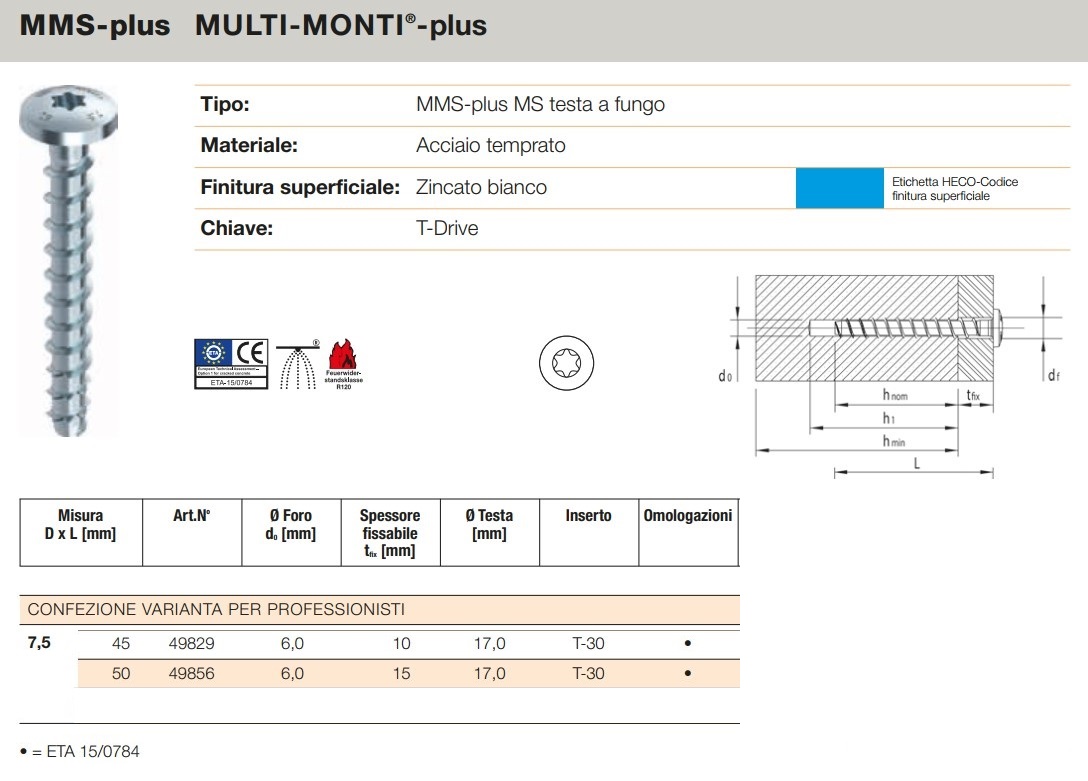Click the Art.N° column header
Image resolution: width=1088 pixels, height=781 pixels.
coord(192,533)
